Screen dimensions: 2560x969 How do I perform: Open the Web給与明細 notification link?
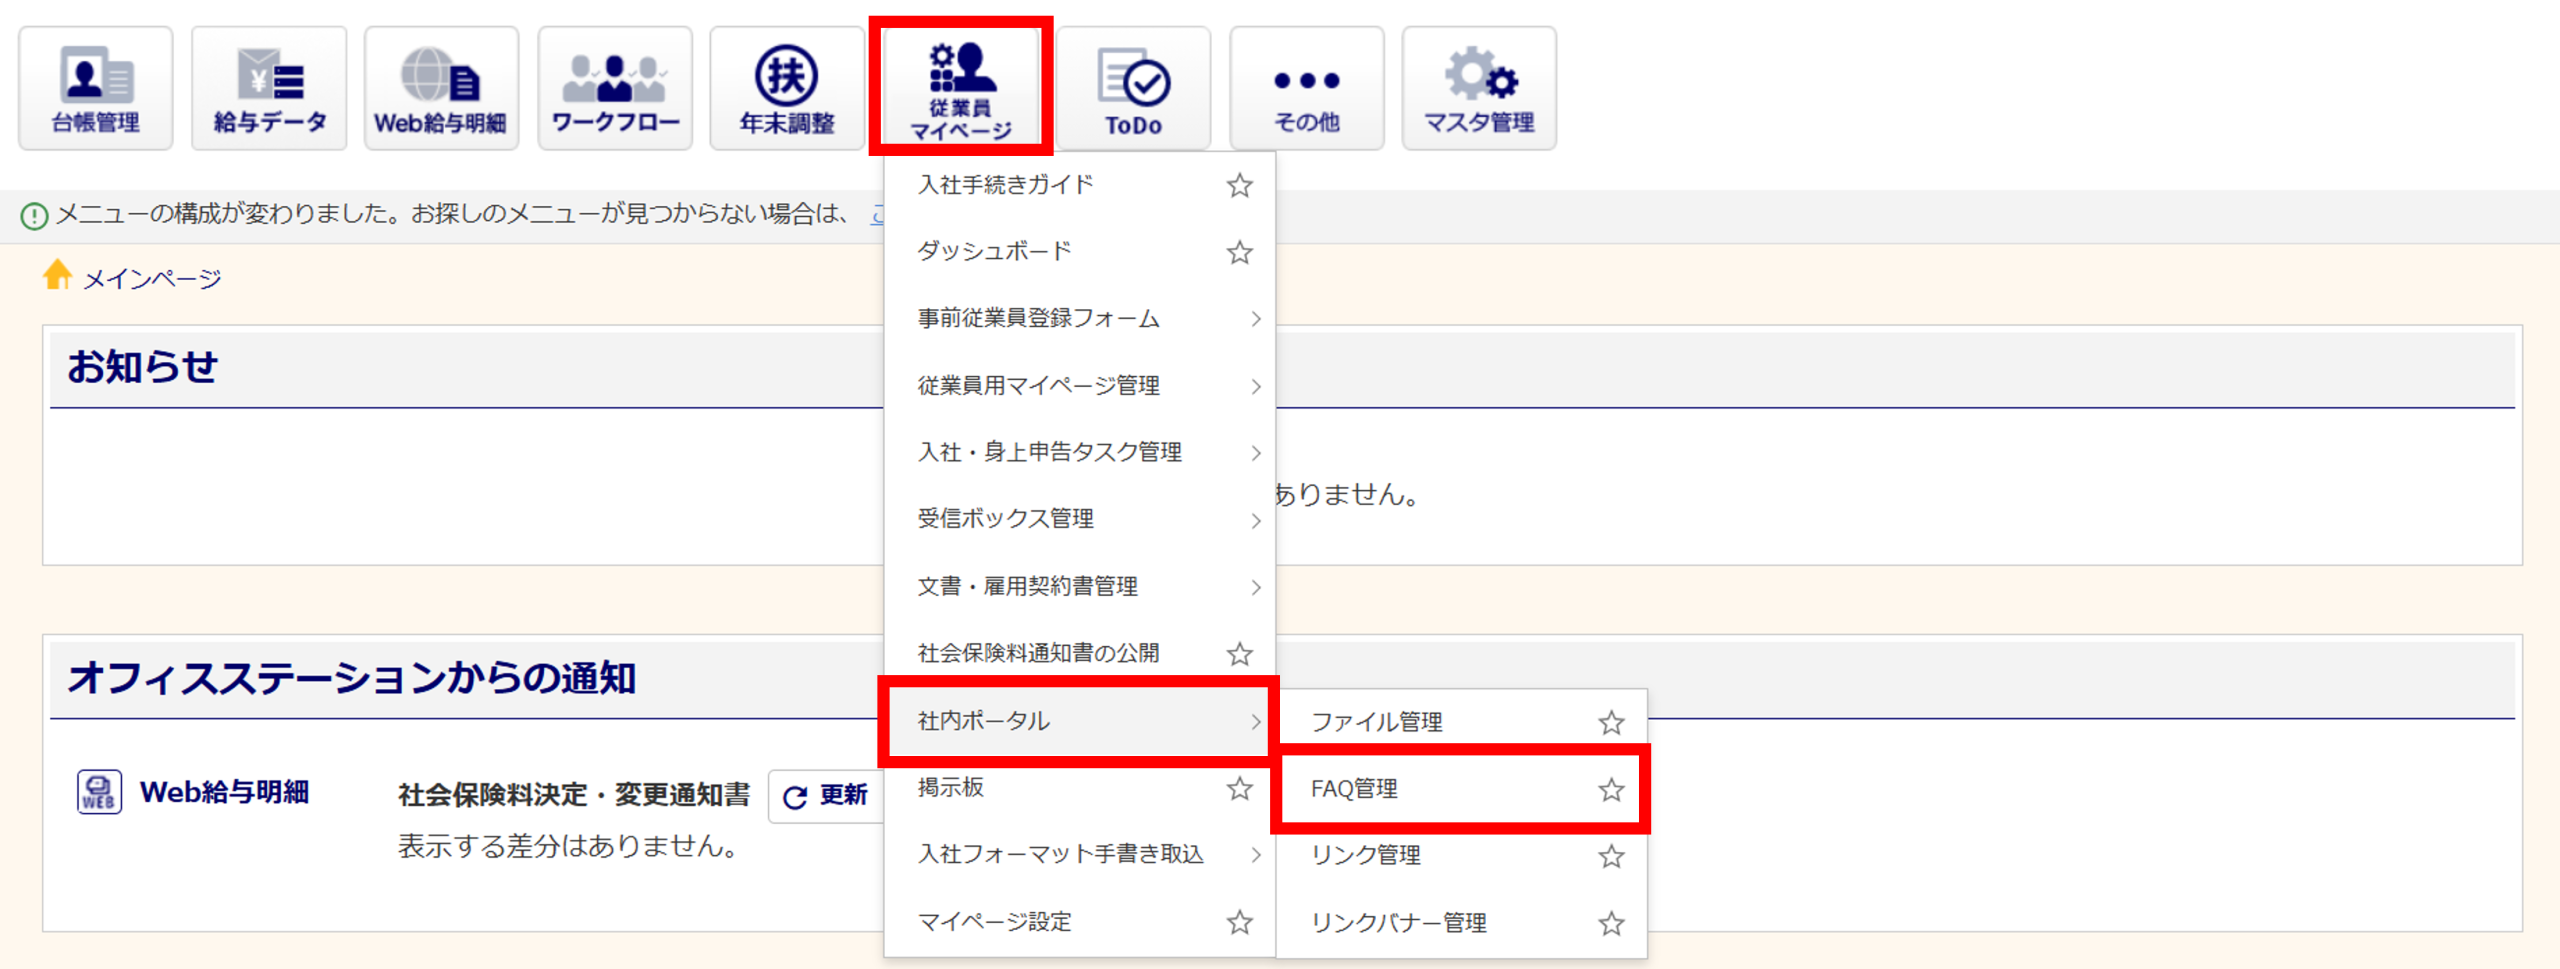(x=224, y=792)
